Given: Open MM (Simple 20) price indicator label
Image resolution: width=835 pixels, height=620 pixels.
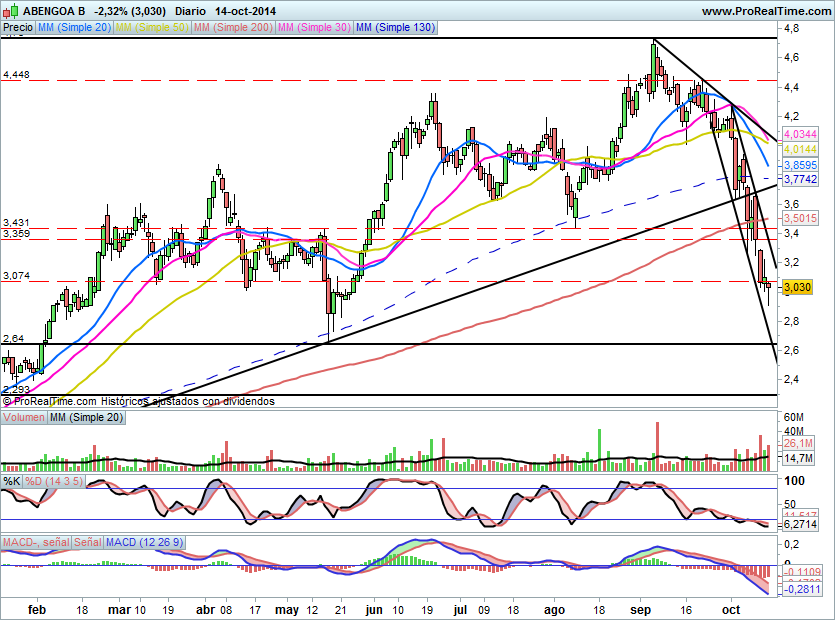Looking at the screenshot, I should (x=74, y=28).
